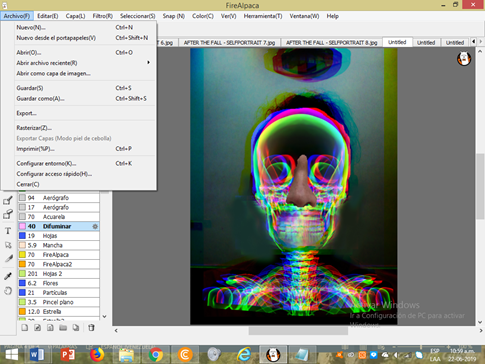
Task: Click horizontal scrollbar left arrow
Action: tap(116, 331)
